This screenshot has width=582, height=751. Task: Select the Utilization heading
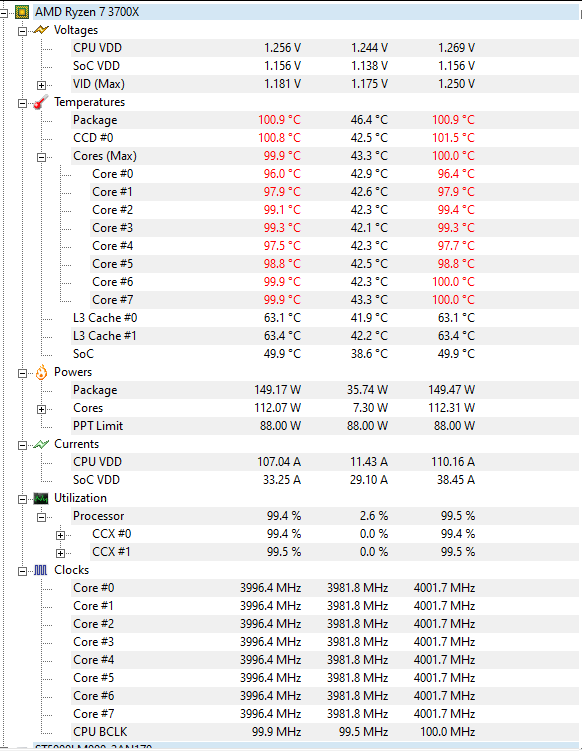(80, 498)
